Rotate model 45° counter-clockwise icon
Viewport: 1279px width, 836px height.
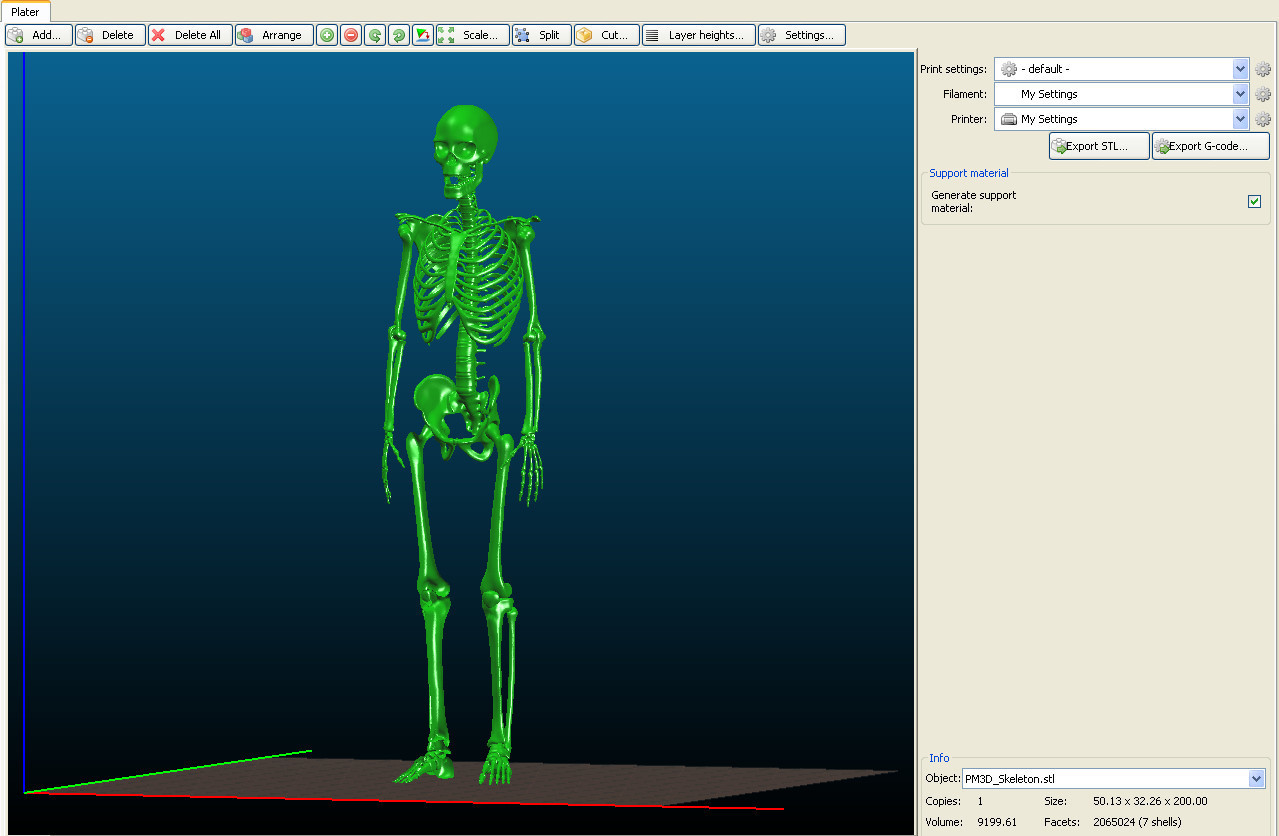tap(375, 35)
